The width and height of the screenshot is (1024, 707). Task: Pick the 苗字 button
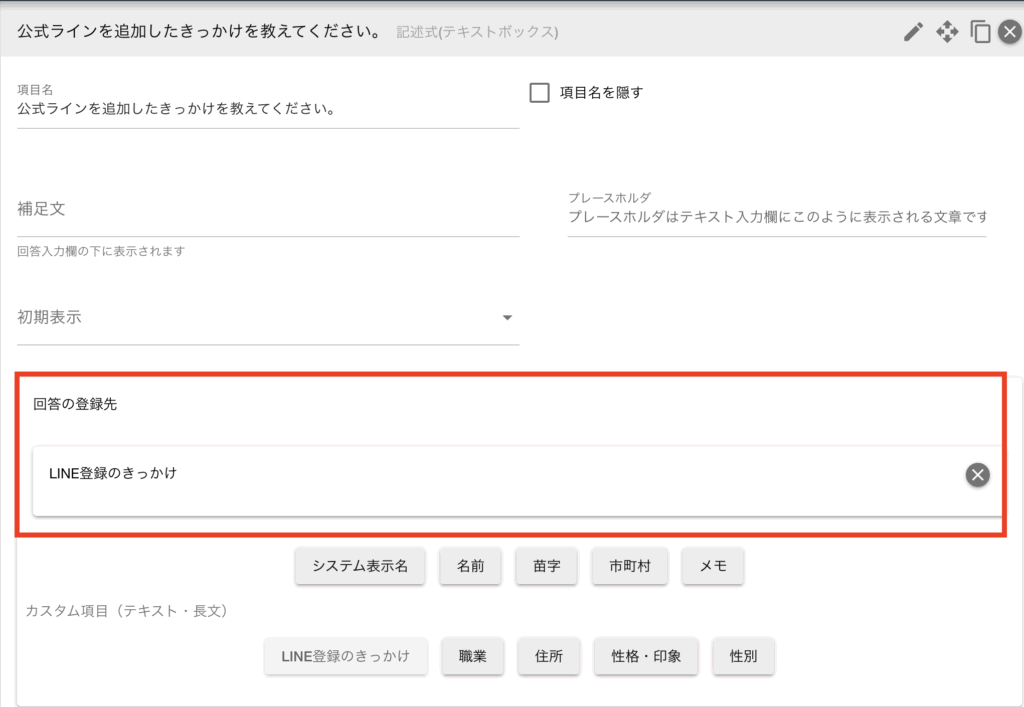pyautogui.click(x=547, y=566)
